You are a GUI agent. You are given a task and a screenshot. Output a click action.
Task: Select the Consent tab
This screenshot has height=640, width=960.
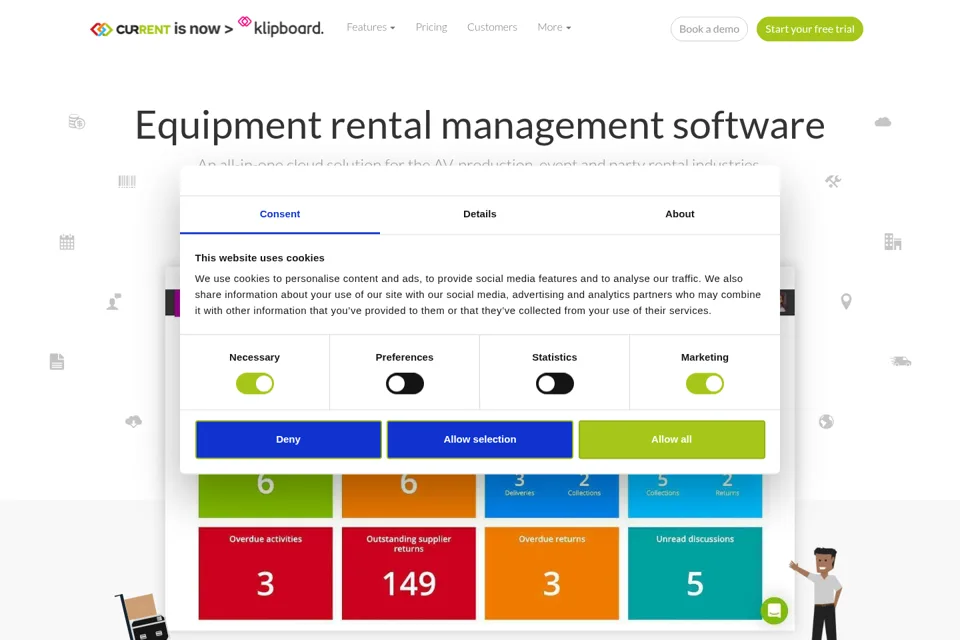tap(280, 214)
